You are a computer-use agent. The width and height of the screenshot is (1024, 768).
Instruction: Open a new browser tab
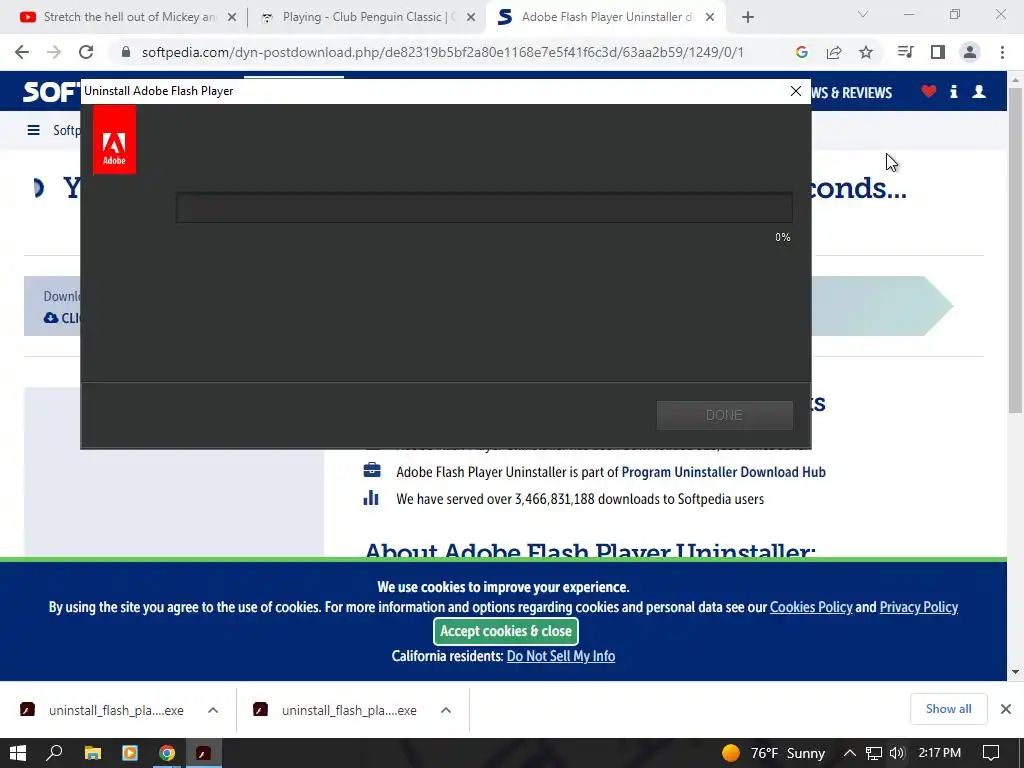[x=748, y=17]
